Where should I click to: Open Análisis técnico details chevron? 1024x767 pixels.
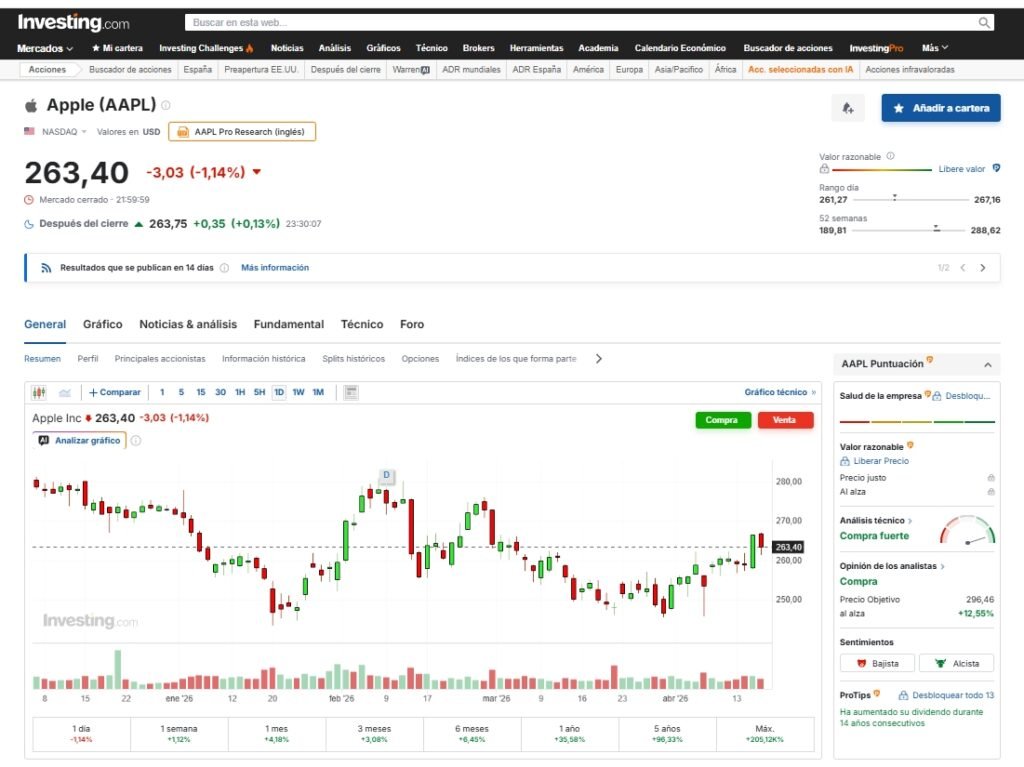tap(910, 521)
